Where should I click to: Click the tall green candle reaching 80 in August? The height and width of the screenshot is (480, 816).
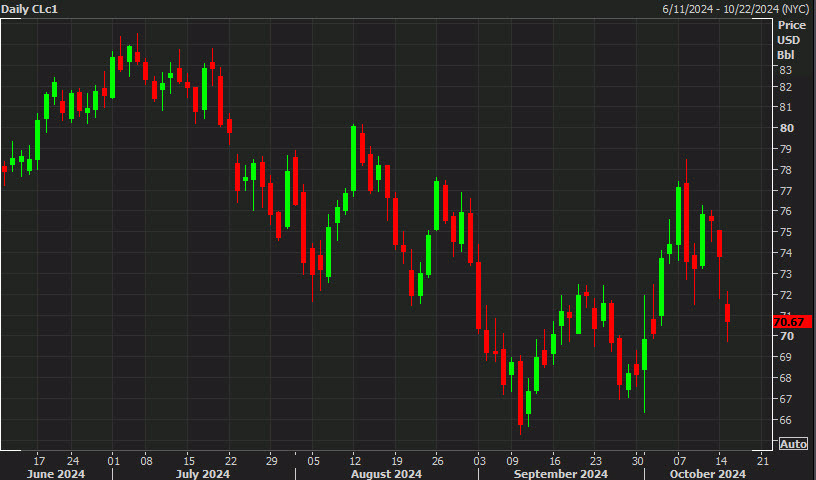coord(353,159)
